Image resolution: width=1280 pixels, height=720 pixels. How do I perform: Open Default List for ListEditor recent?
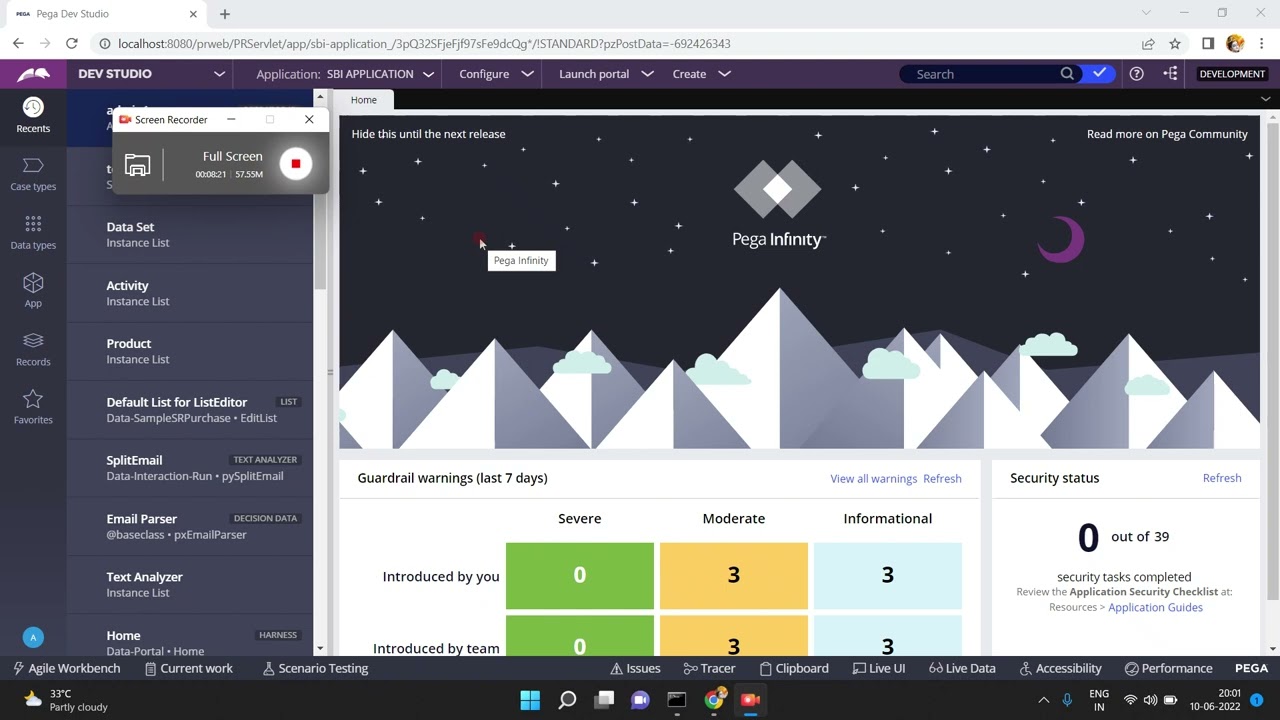click(190, 409)
